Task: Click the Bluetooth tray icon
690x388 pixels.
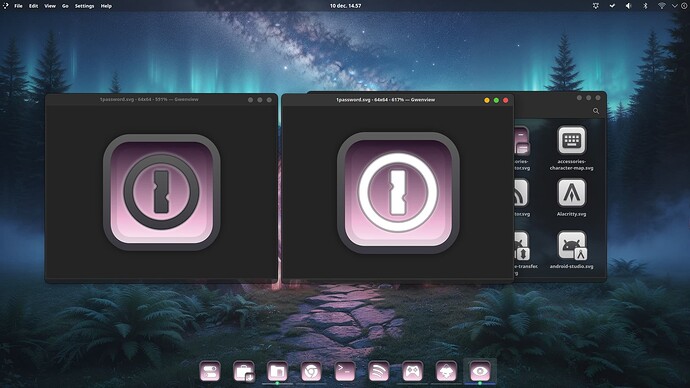Action: coord(645,6)
